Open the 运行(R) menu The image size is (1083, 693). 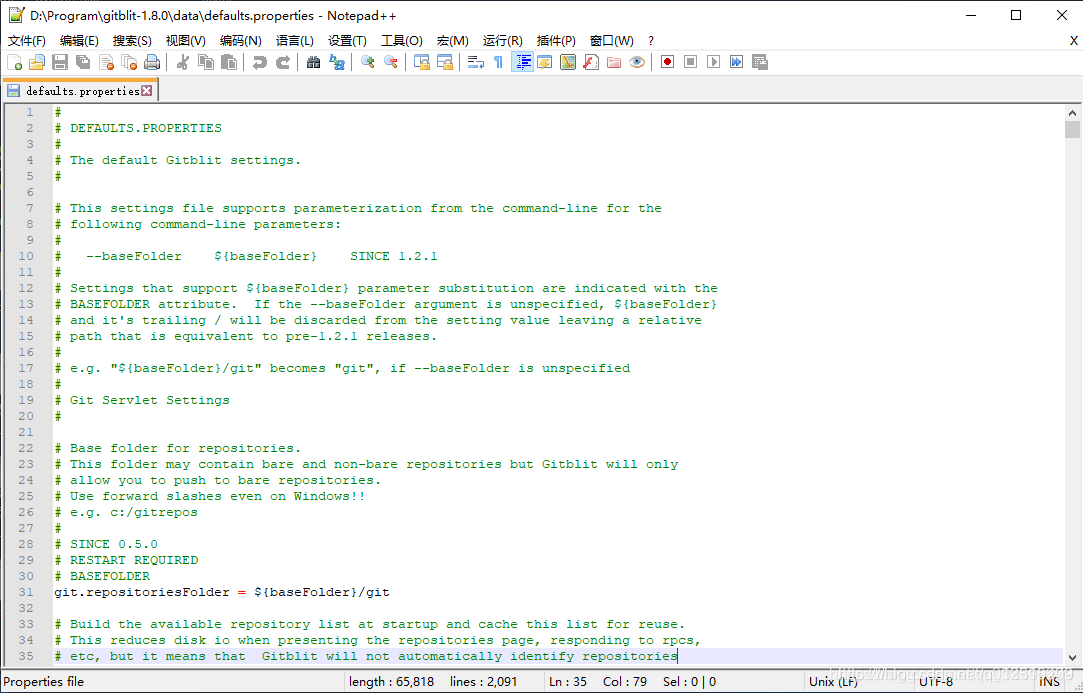pos(503,41)
